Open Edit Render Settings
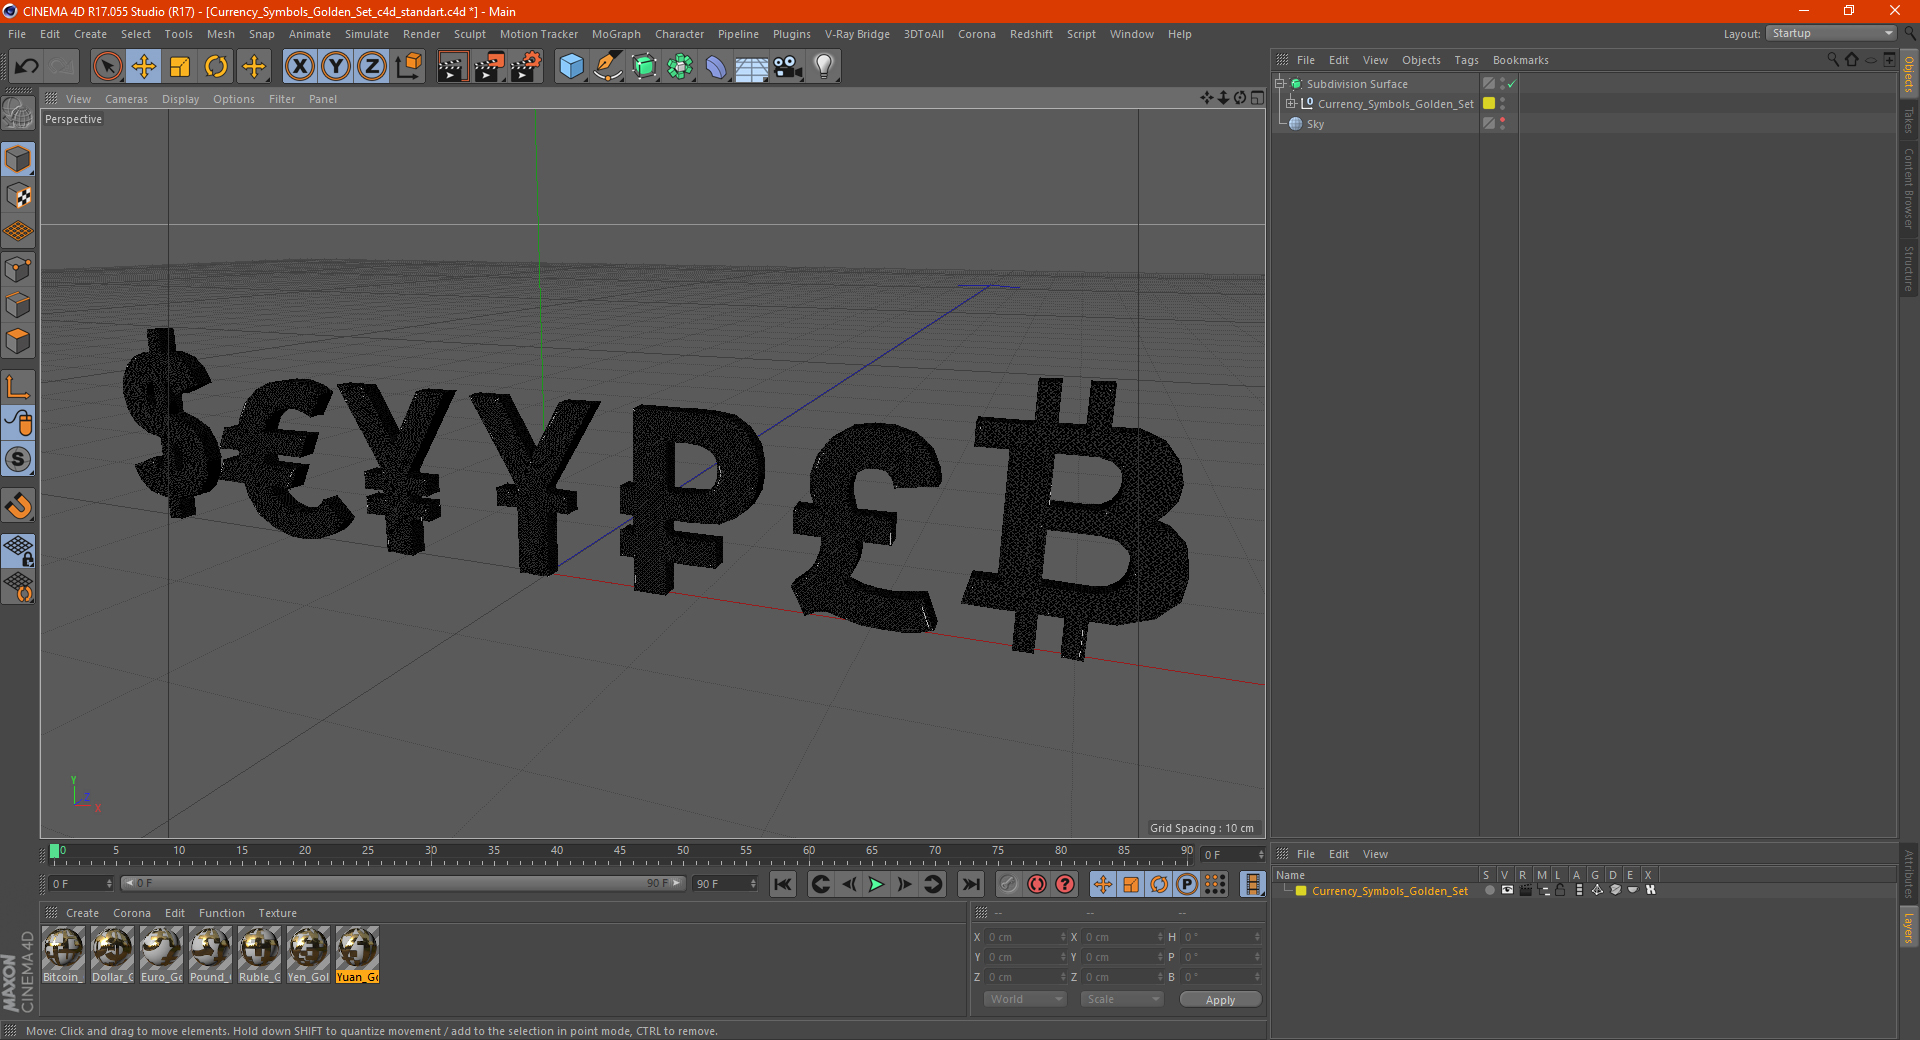This screenshot has height=1040, width=1920. coord(526,67)
